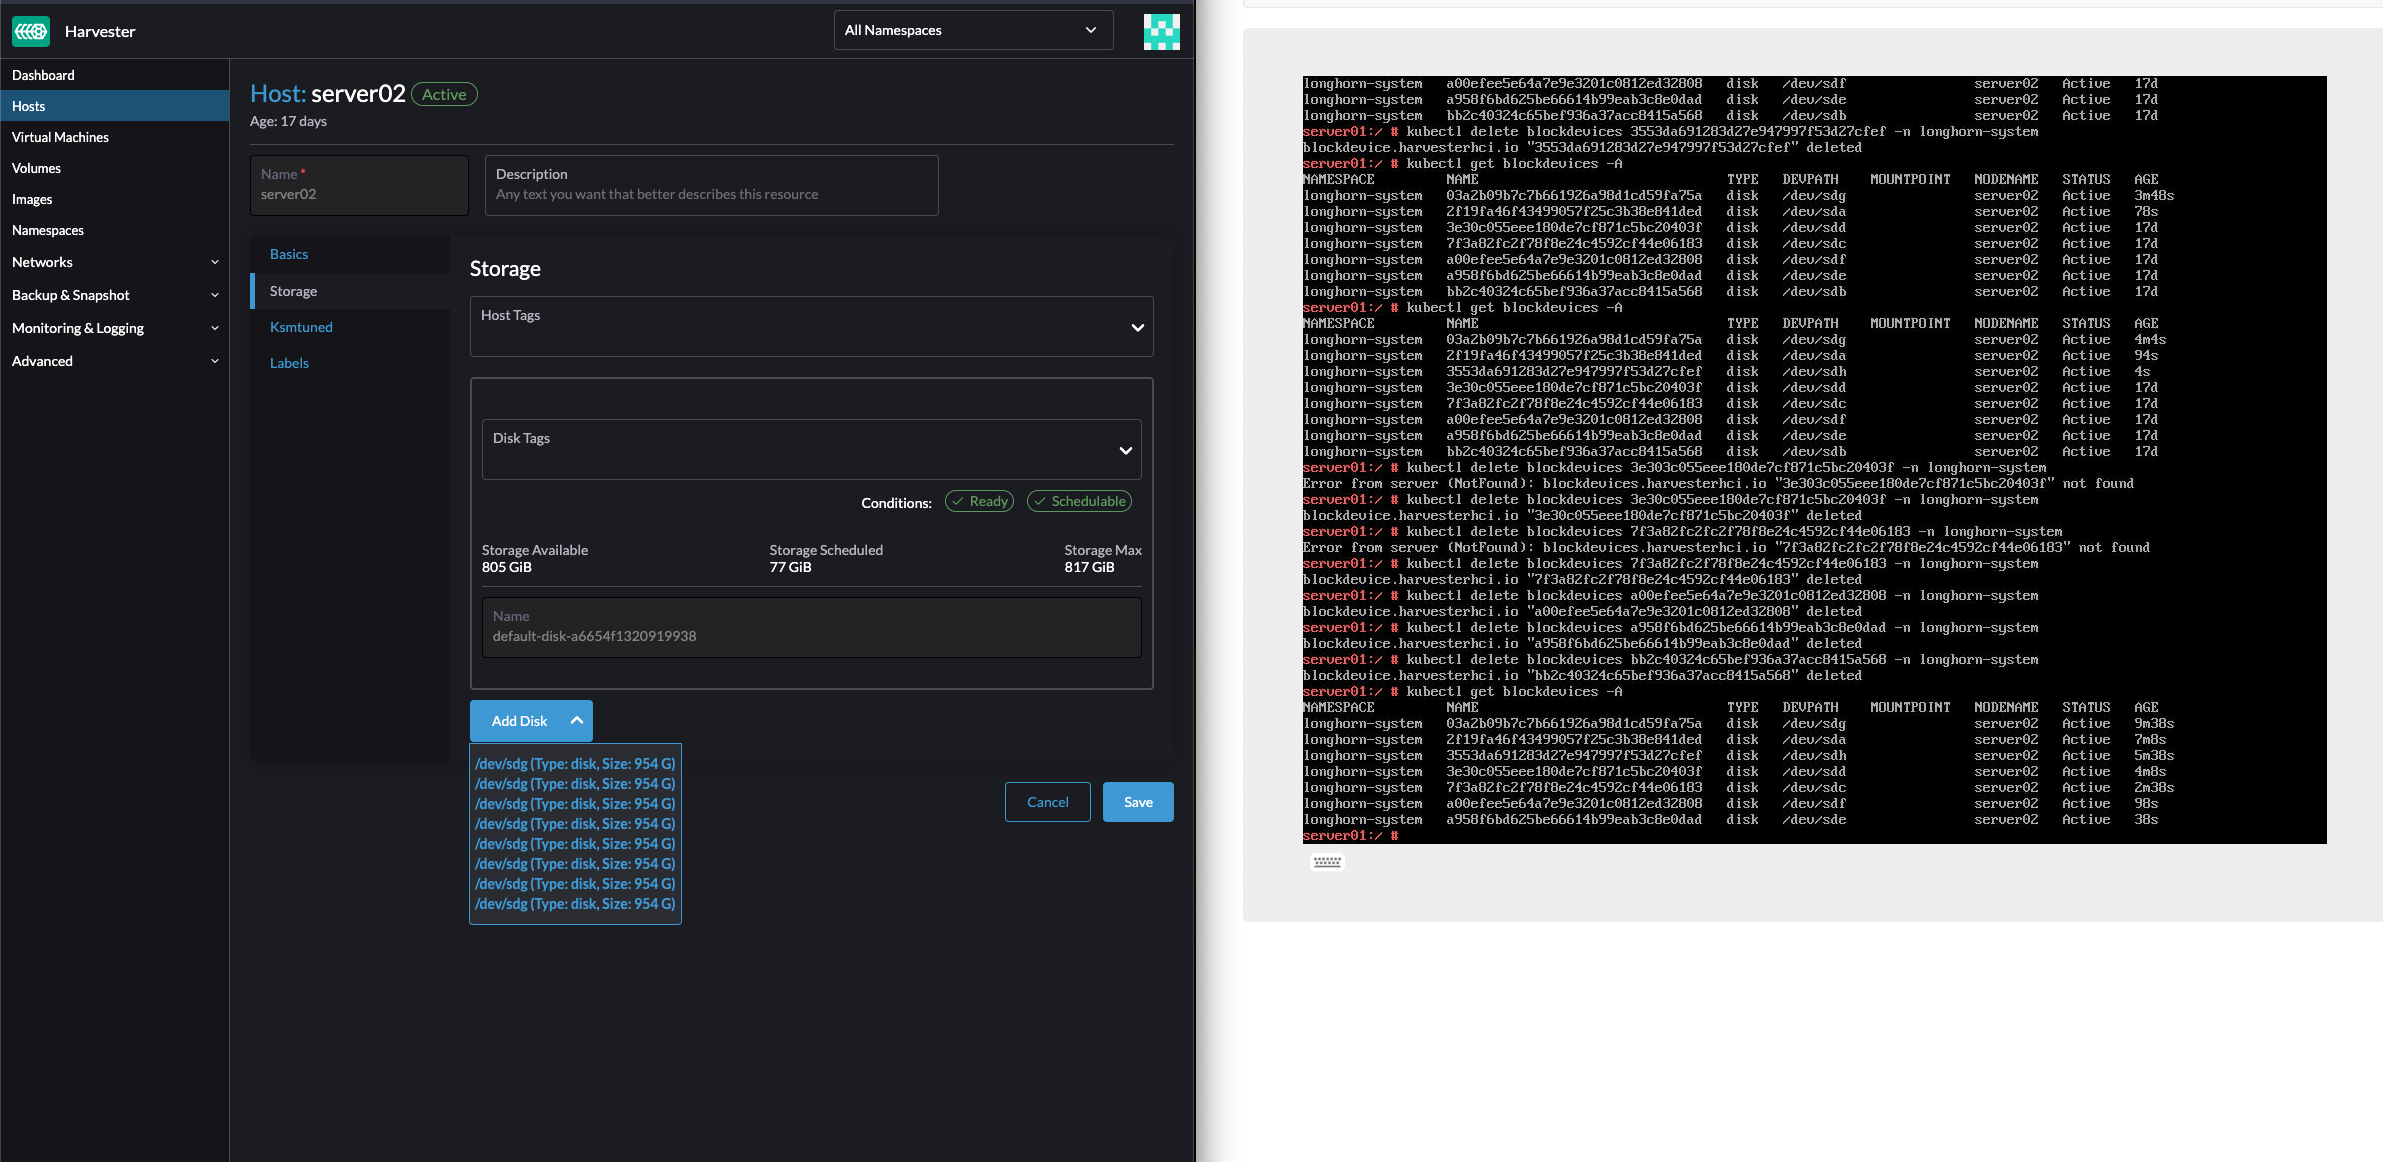The image size is (2383, 1162).
Task: Expand the Advanced sidebar section
Action: [x=115, y=361]
